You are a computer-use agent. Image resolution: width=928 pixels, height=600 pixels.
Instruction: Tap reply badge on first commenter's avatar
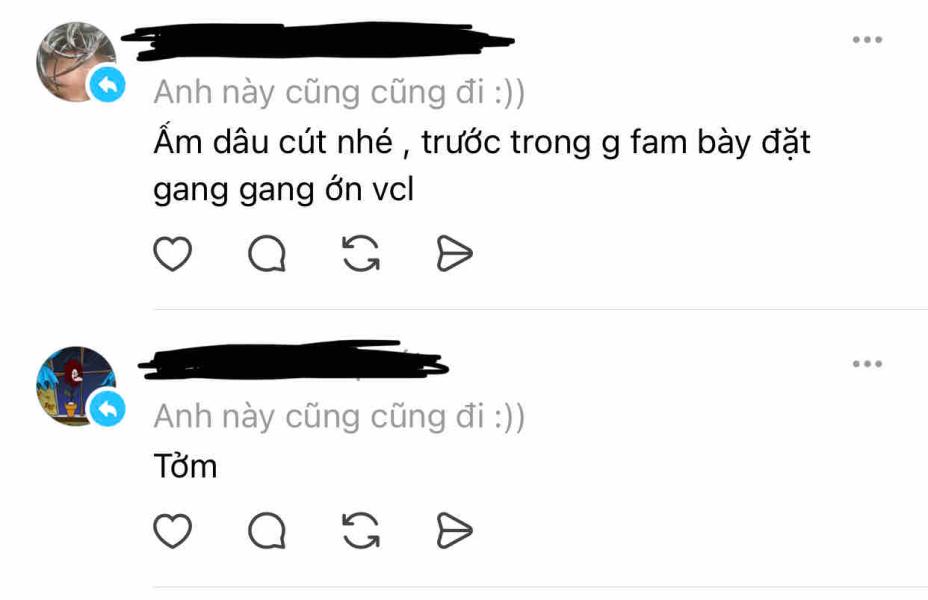108,85
